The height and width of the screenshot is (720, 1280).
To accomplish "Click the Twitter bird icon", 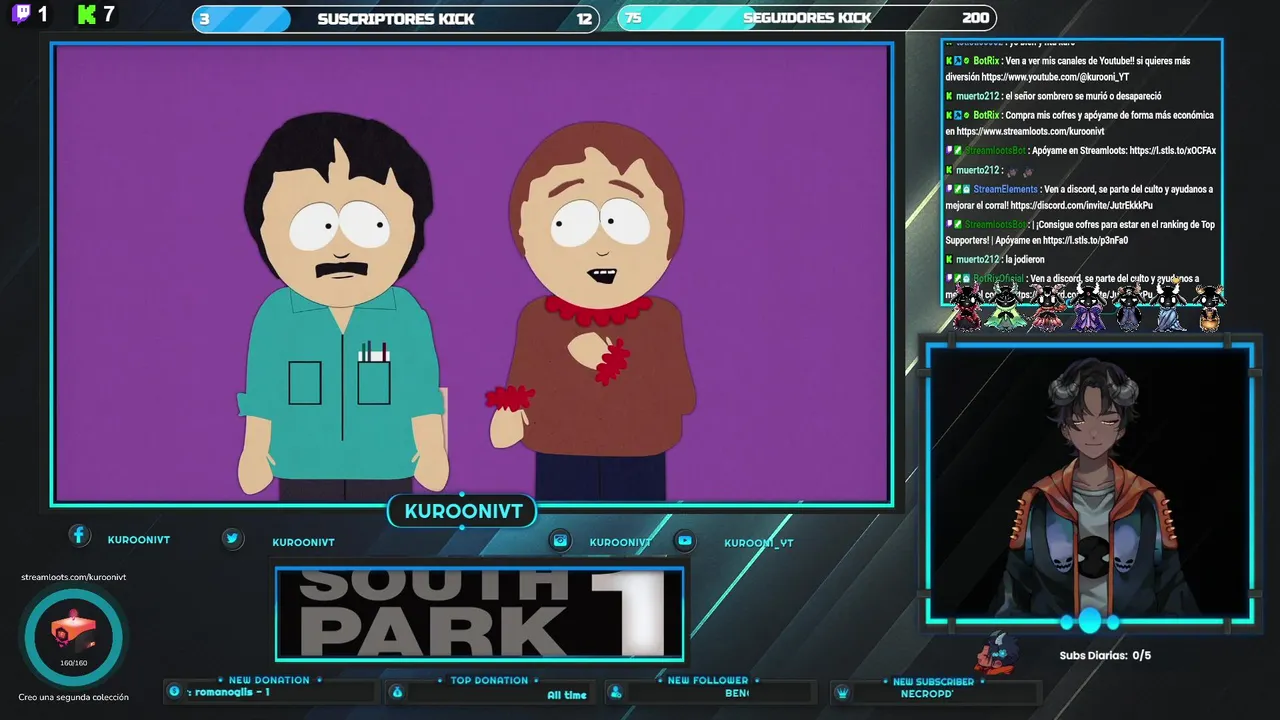I will [x=232, y=538].
